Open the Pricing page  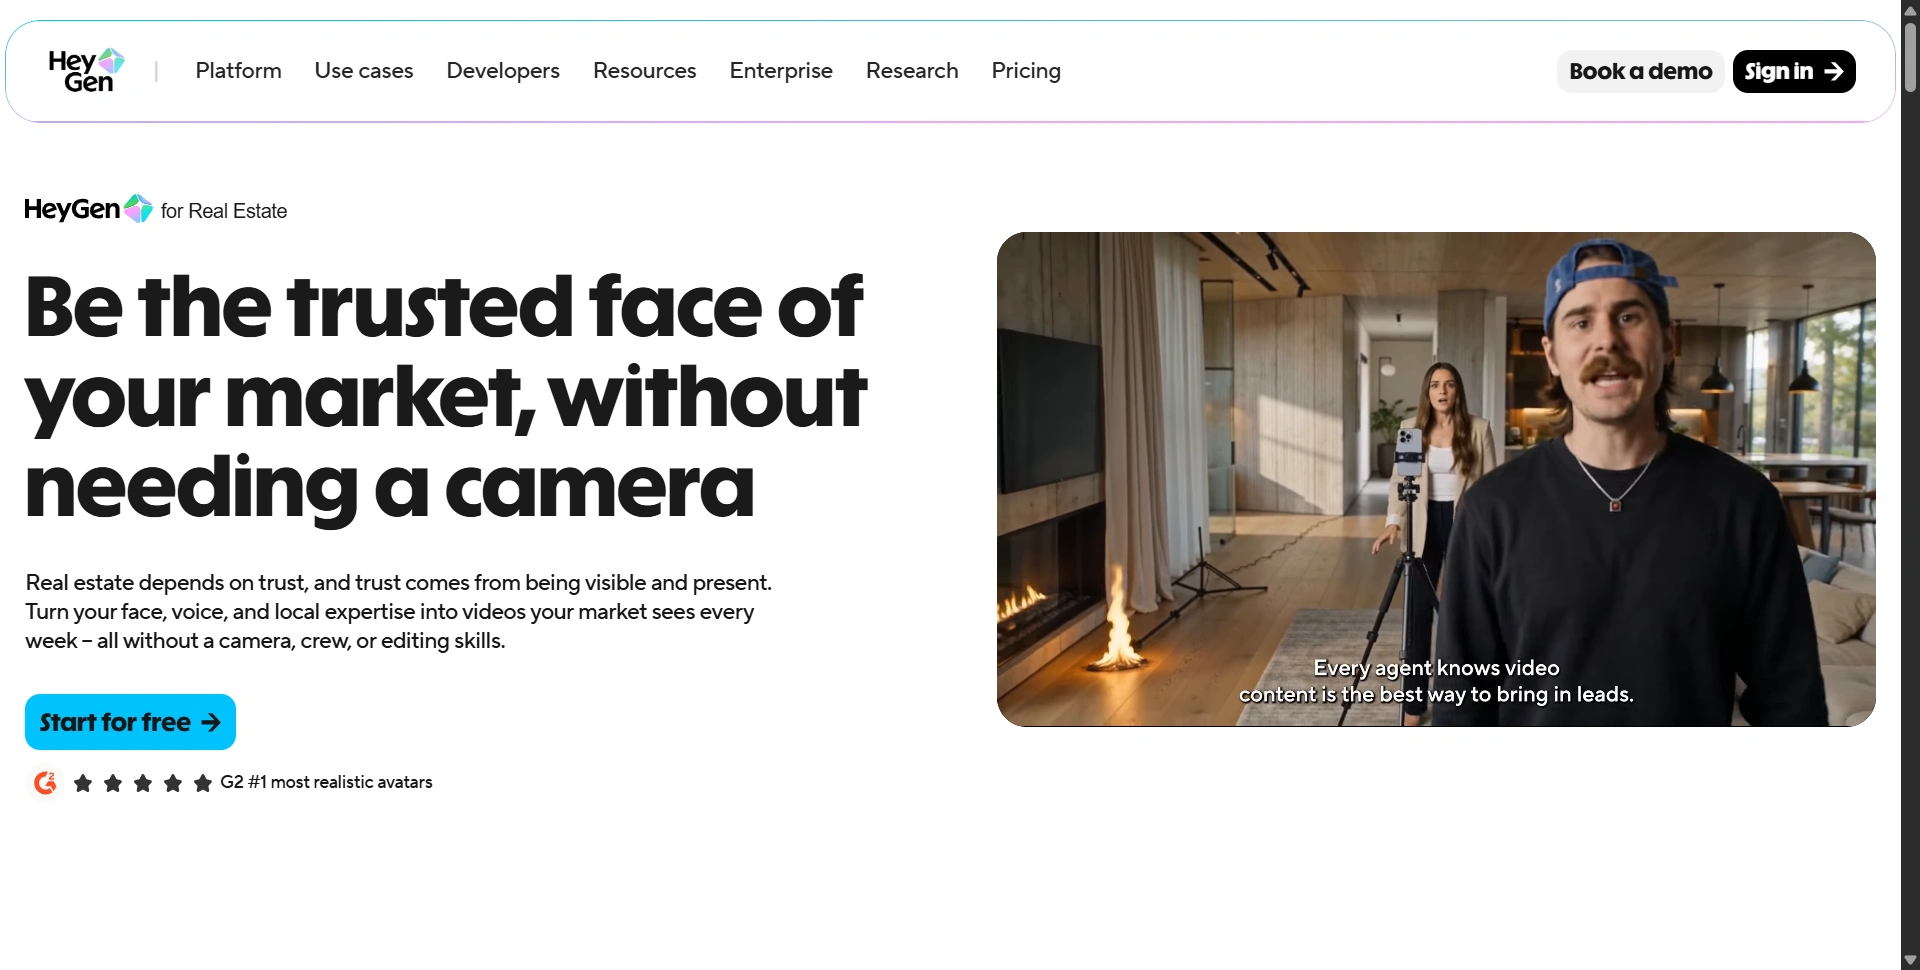click(x=1026, y=71)
